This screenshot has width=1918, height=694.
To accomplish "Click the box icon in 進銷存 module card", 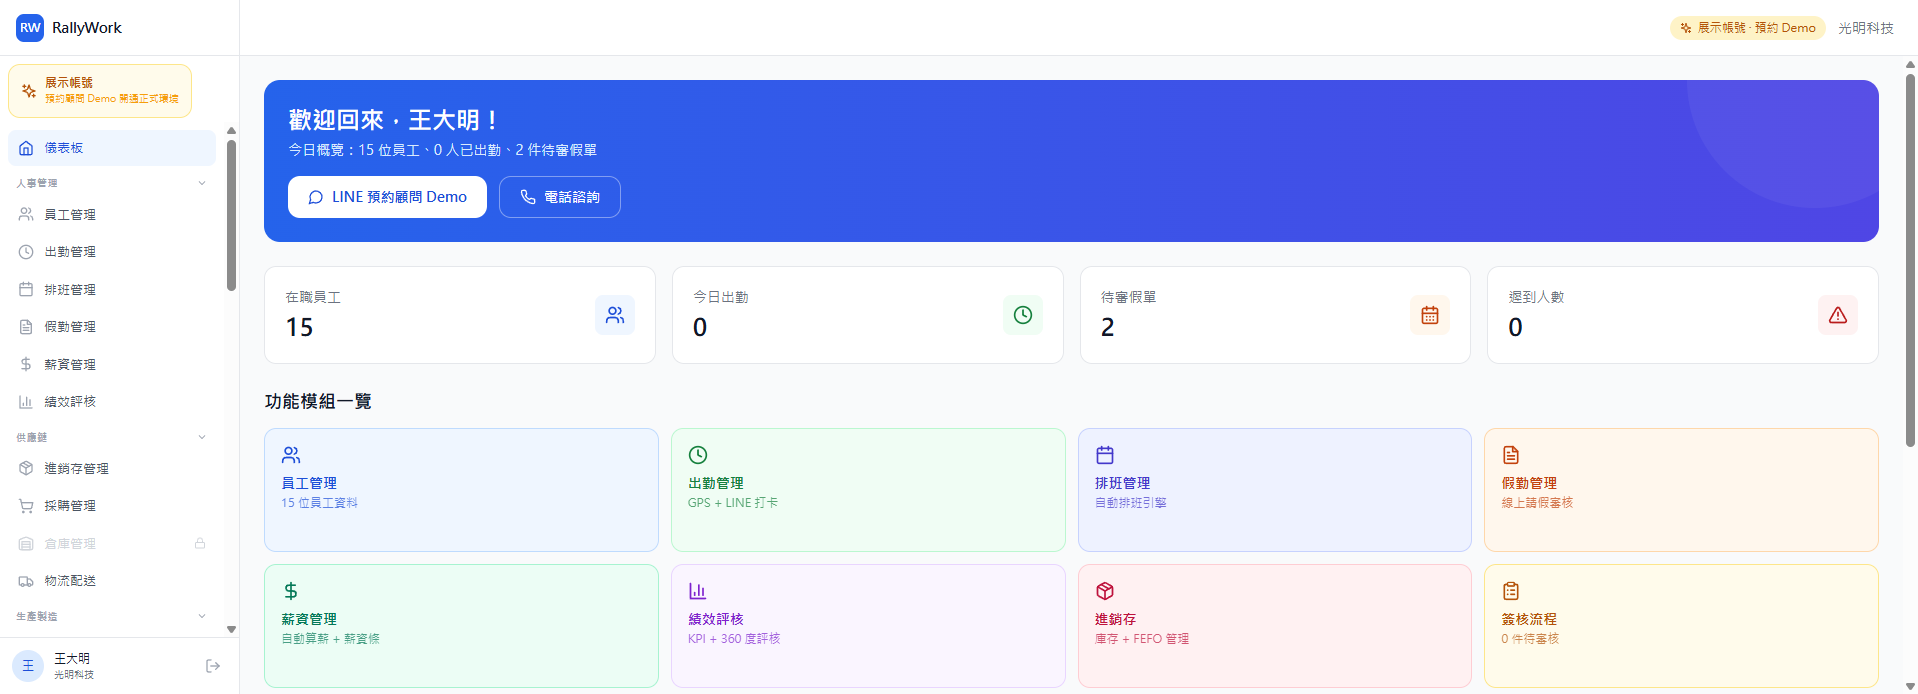I will tap(1105, 591).
